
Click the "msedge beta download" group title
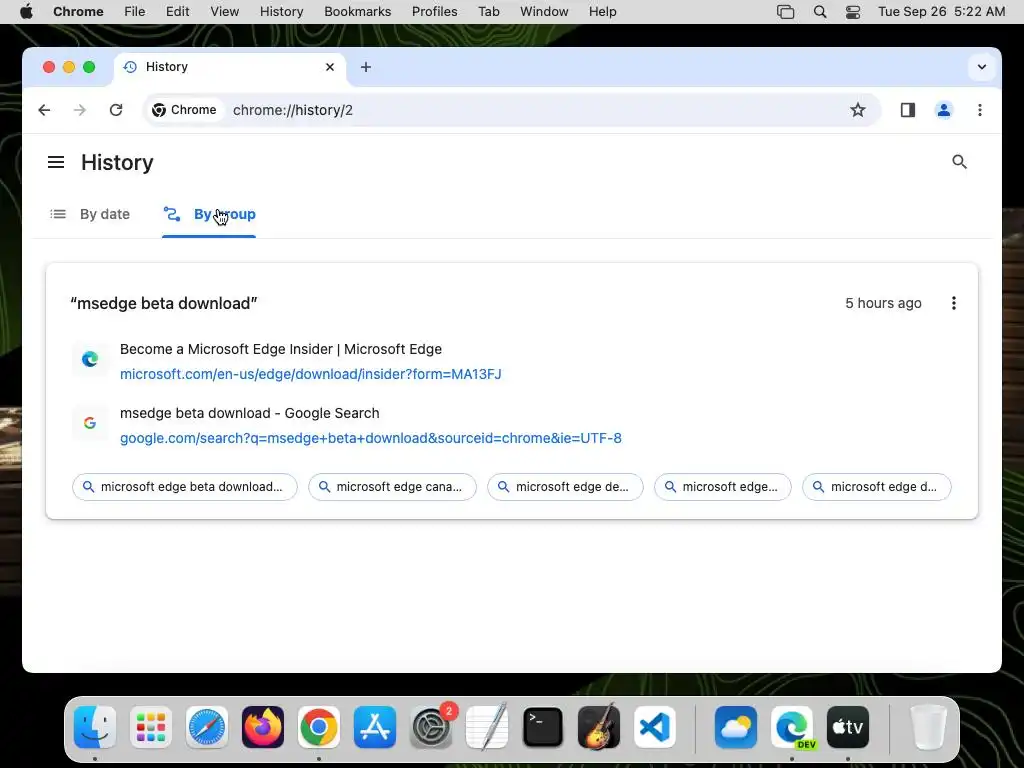164,303
